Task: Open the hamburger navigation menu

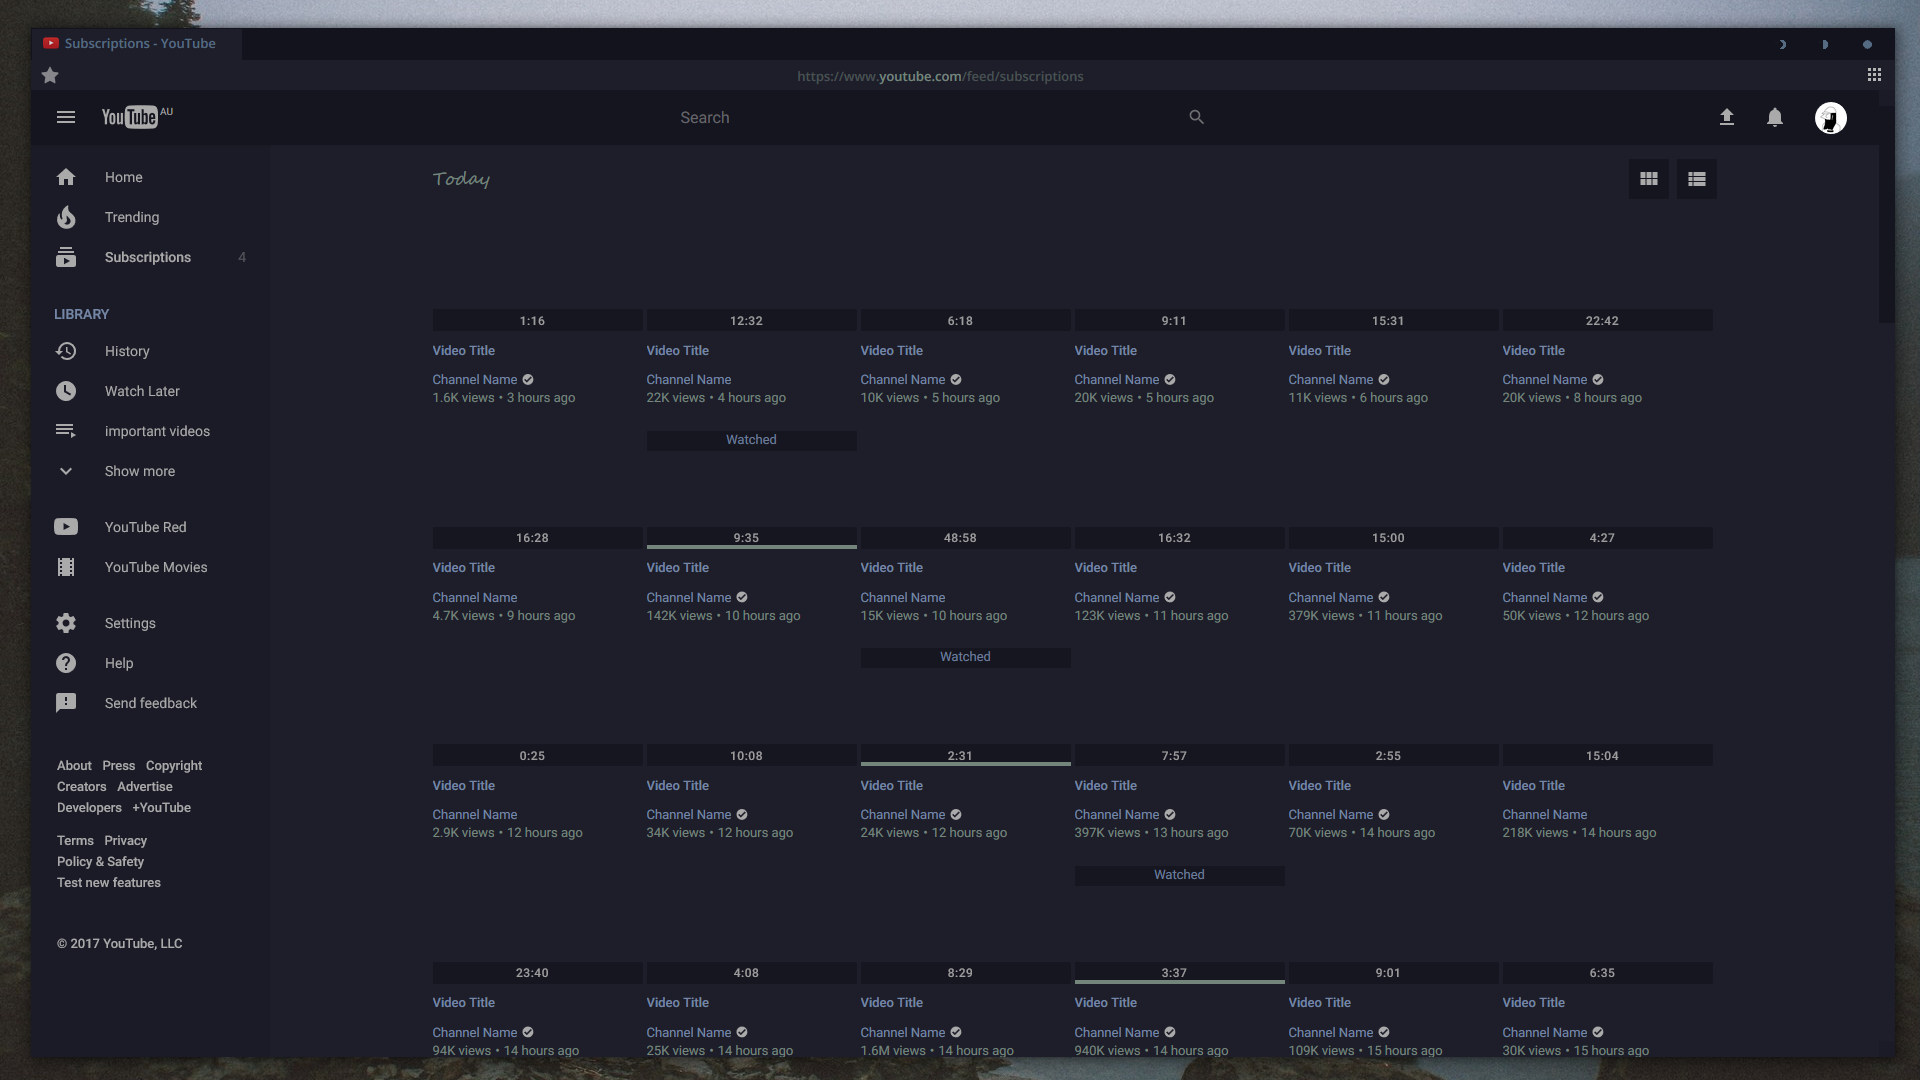Action: coord(66,117)
